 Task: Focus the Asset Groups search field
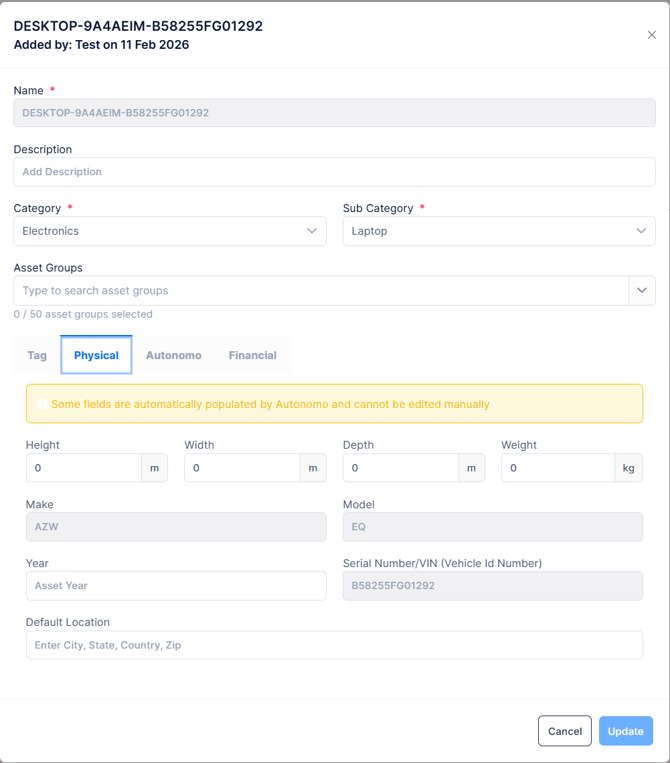coord(320,291)
